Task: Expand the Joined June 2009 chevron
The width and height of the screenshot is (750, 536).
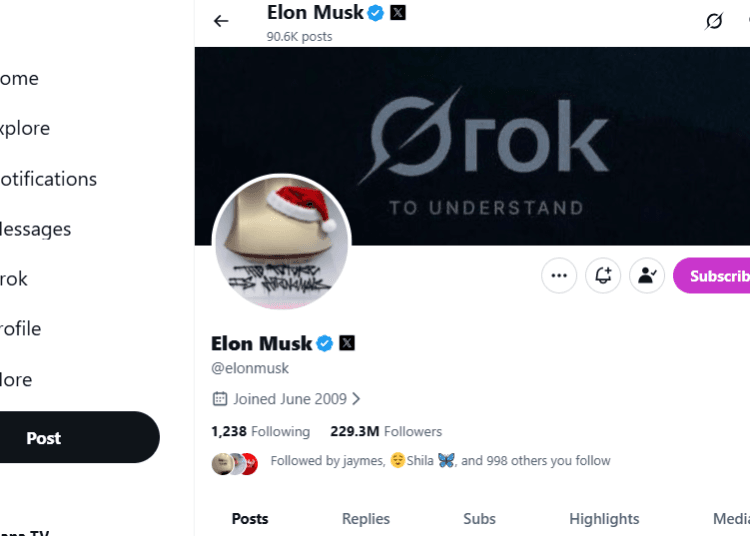Action: tap(357, 399)
